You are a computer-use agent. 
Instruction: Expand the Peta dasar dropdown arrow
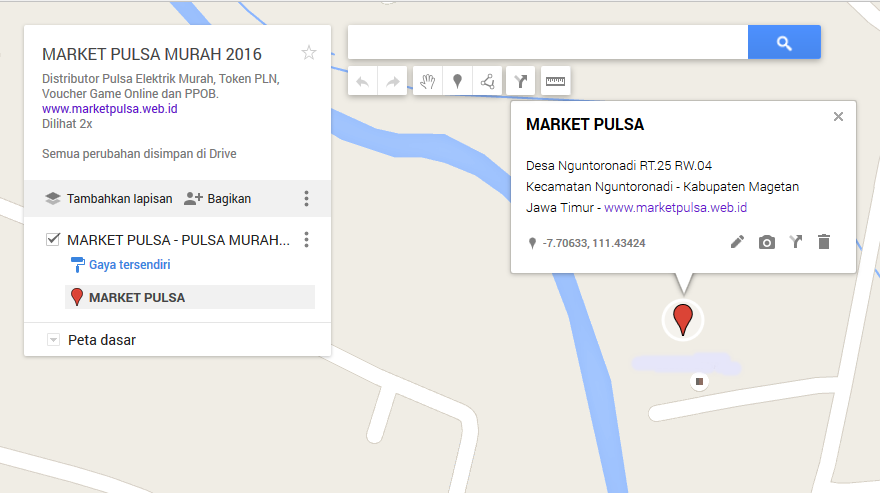(53, 340)
